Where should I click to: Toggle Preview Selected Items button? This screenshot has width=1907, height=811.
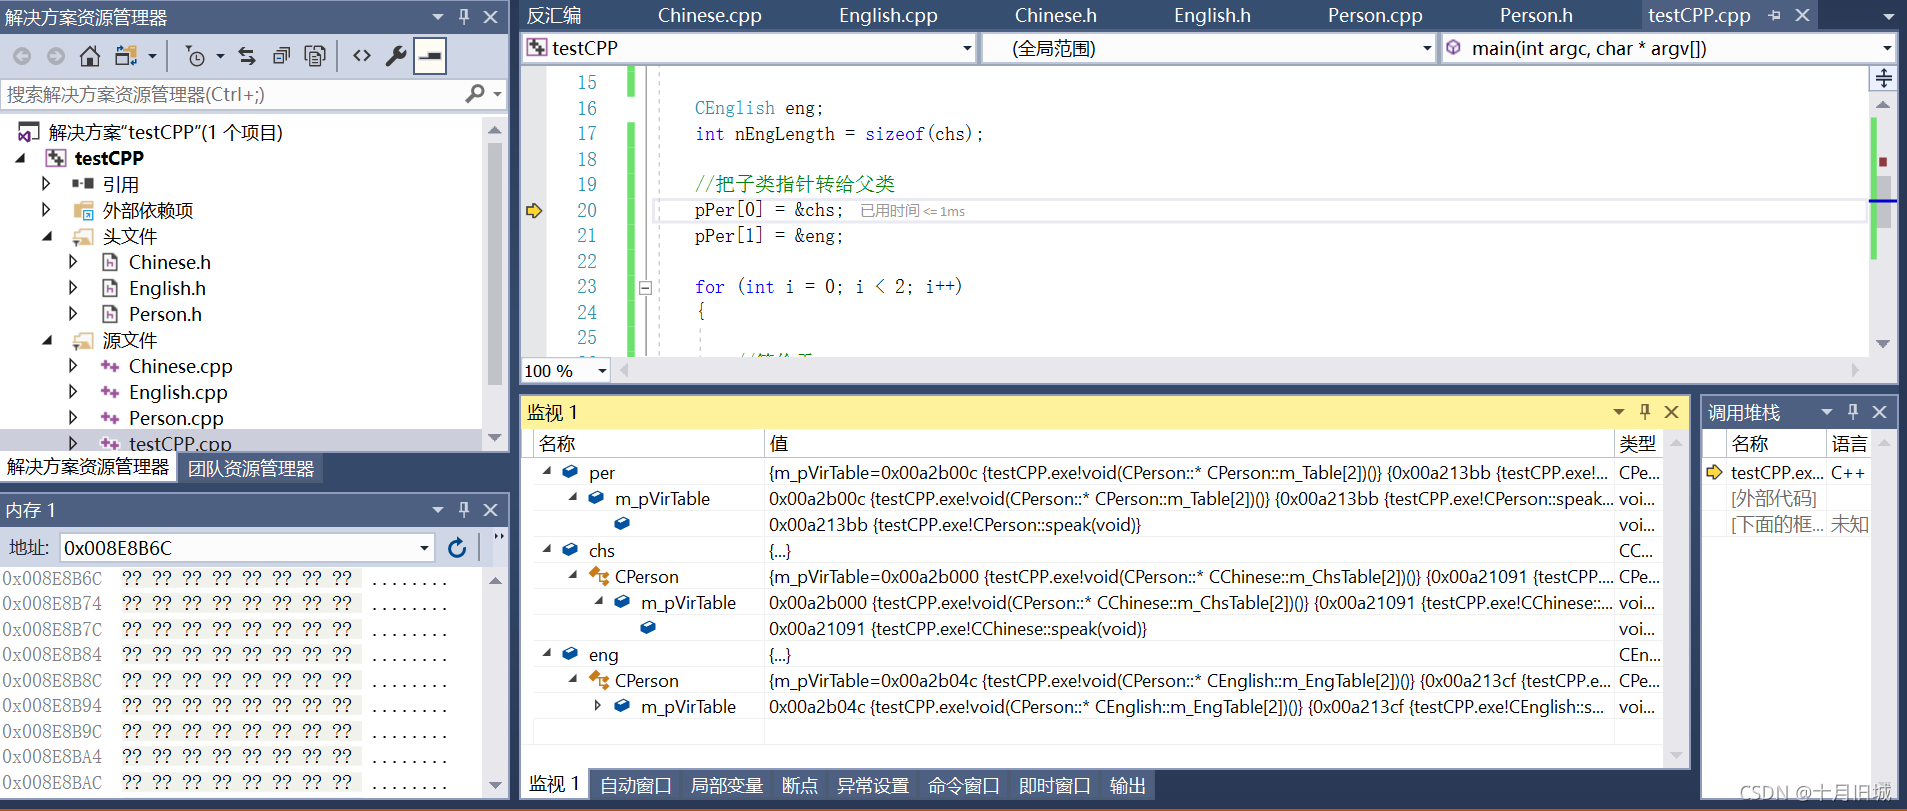tap(430, 56)
